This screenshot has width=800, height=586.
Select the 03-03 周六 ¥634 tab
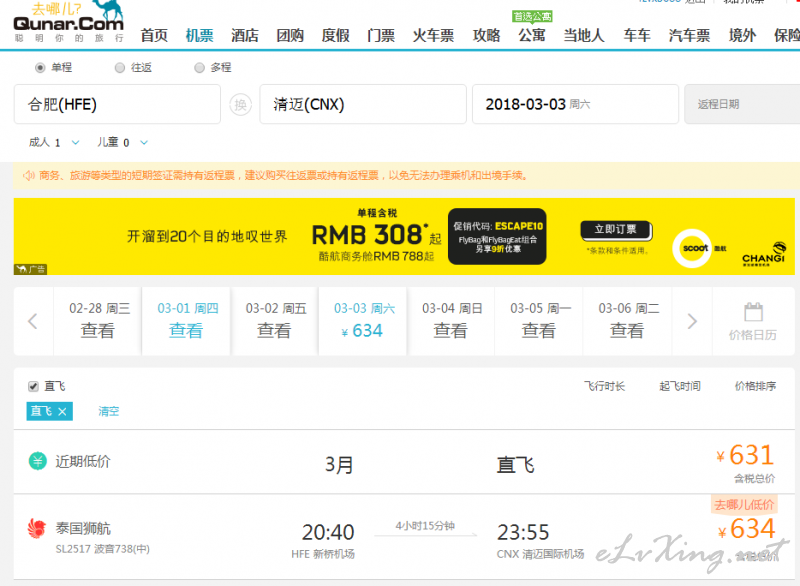pos(363,321)
